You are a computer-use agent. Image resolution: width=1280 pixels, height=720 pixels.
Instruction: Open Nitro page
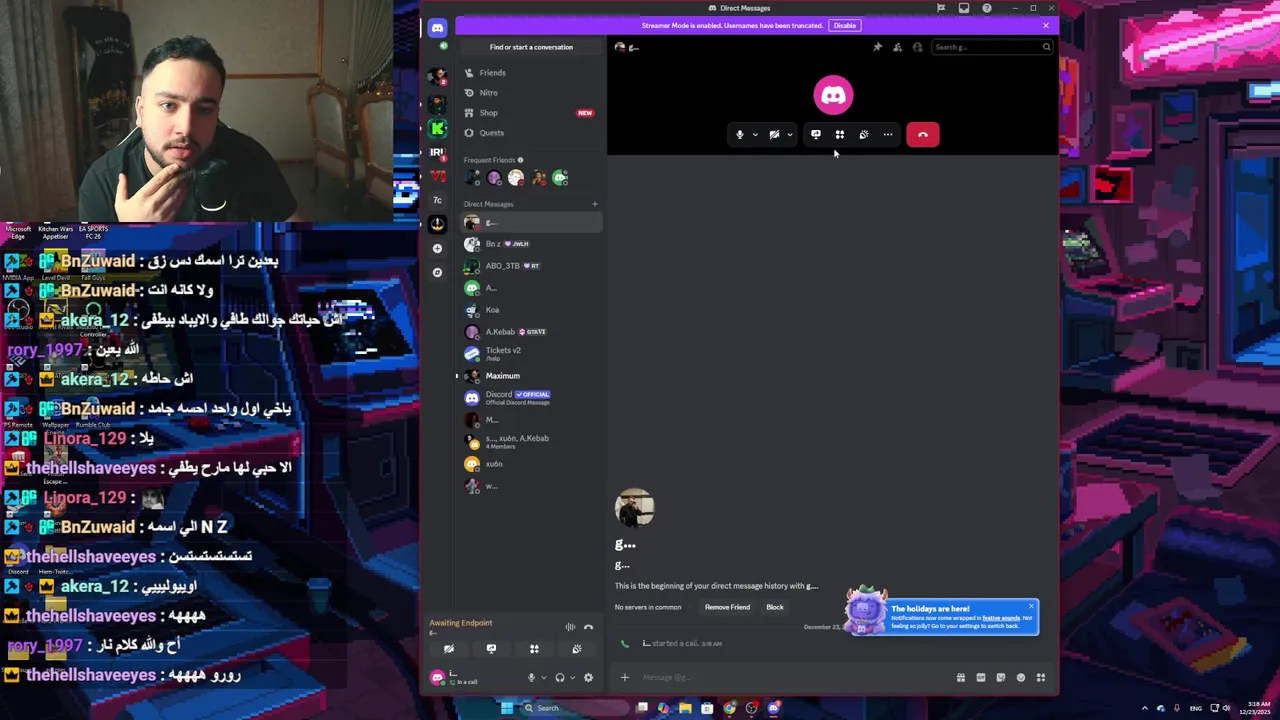(x=531, y=93)
